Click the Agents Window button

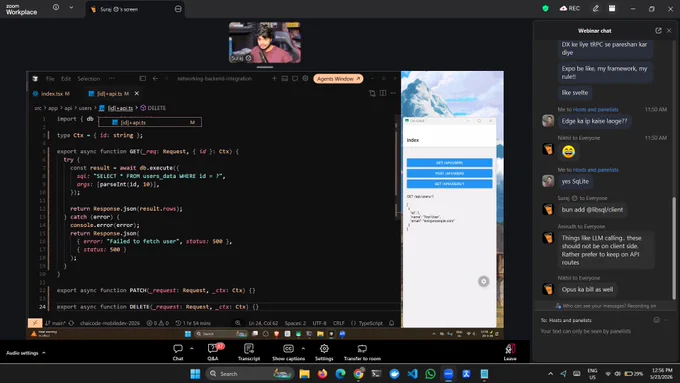coord(338,79)
